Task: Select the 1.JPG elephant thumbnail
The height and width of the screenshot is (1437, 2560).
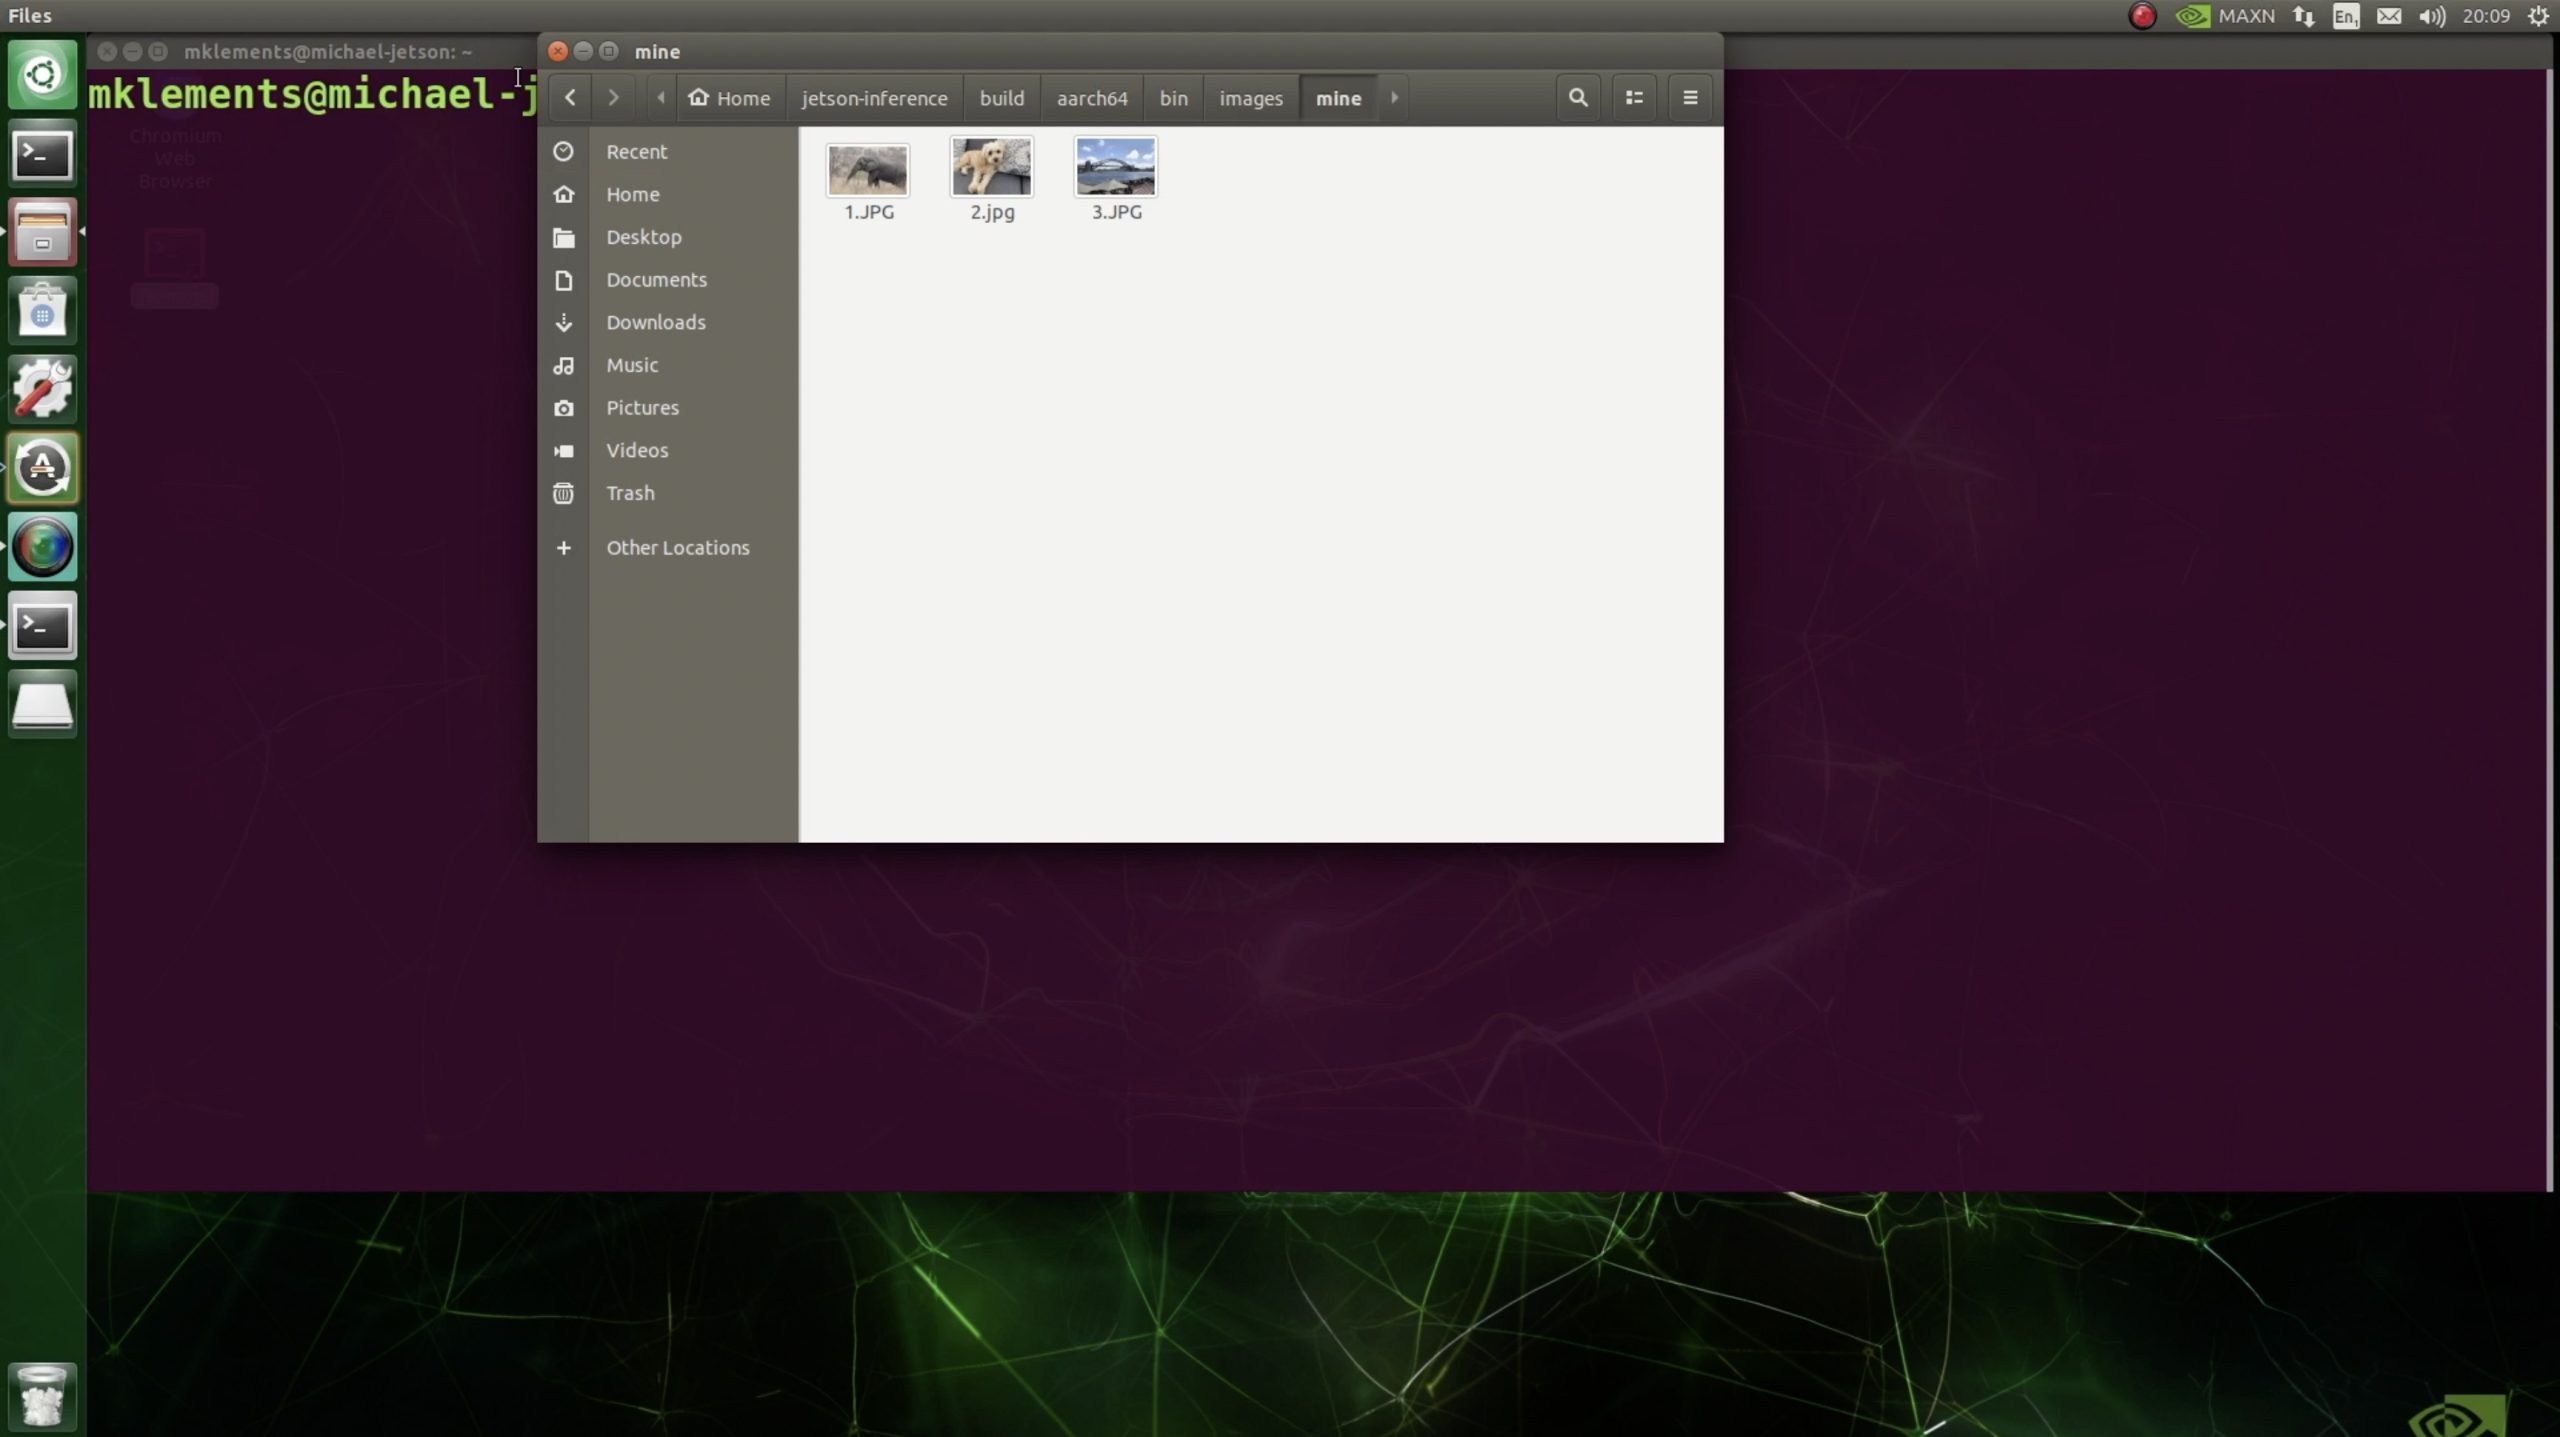Action: (x=868, y=170)
